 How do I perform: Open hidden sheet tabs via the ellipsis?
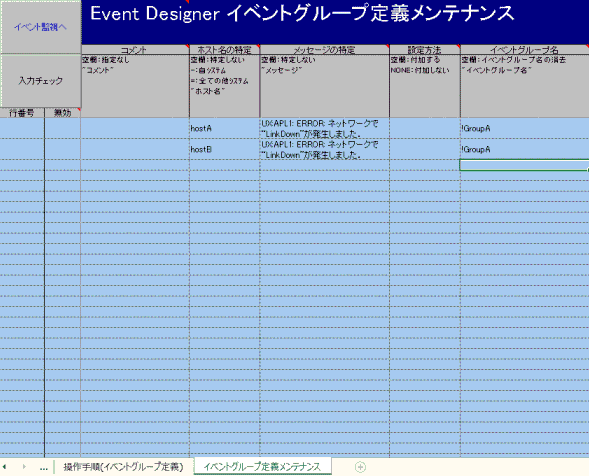point(44,468)
